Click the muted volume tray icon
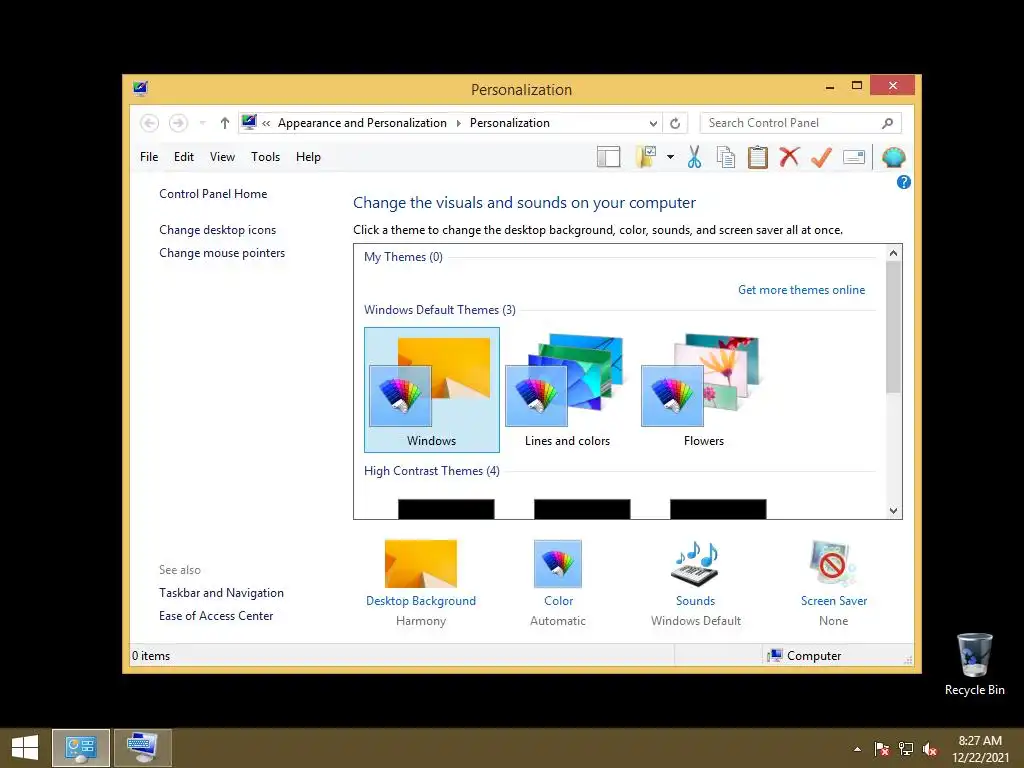 click(930, 749)
